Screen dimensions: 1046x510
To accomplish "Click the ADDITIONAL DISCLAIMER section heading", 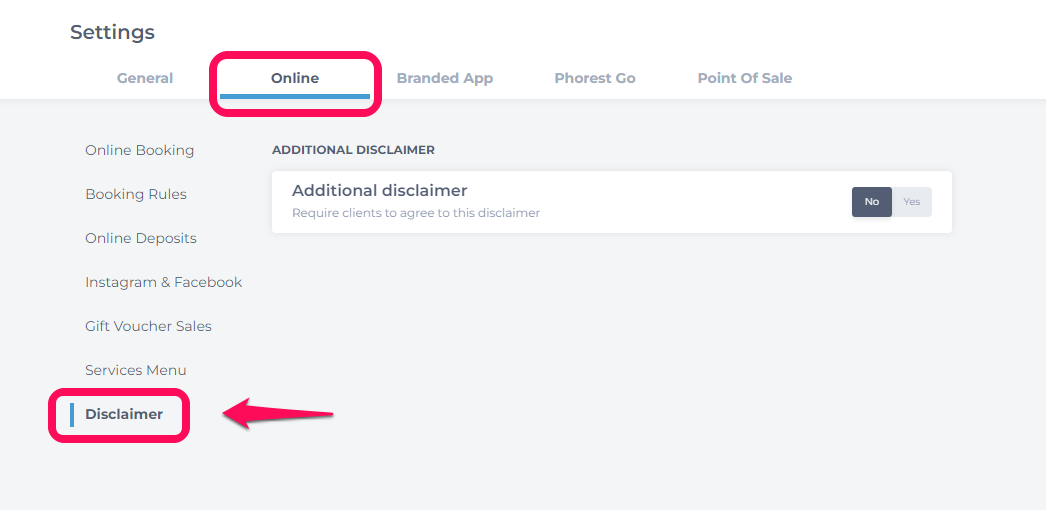I will click(x=354, y=150).
